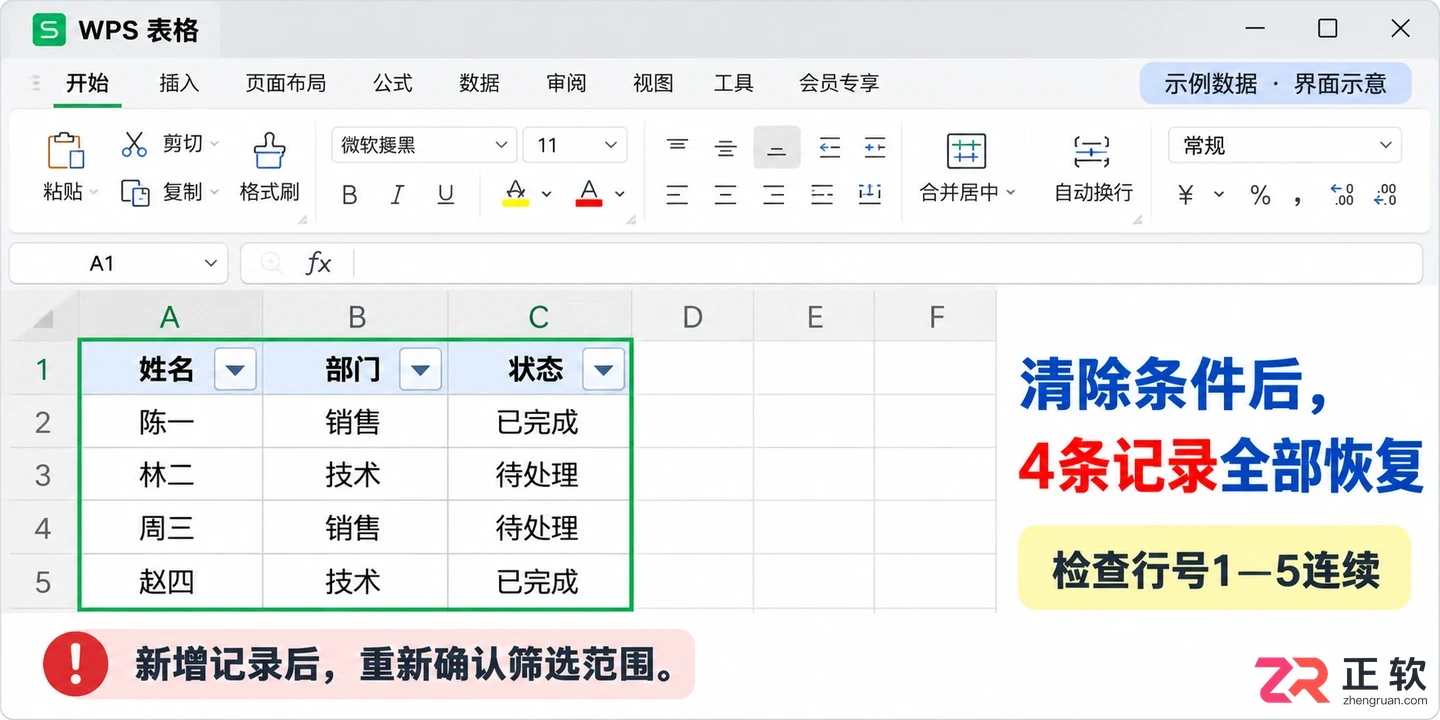This screenshot has width=1440, height=720.
Task: Align text to vertical middle
Action: 726,148
